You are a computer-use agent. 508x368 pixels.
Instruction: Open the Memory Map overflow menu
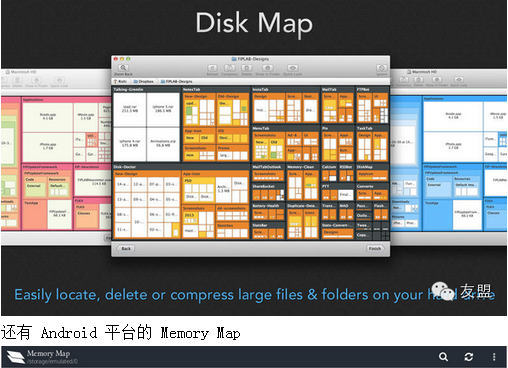pos(494,357)
